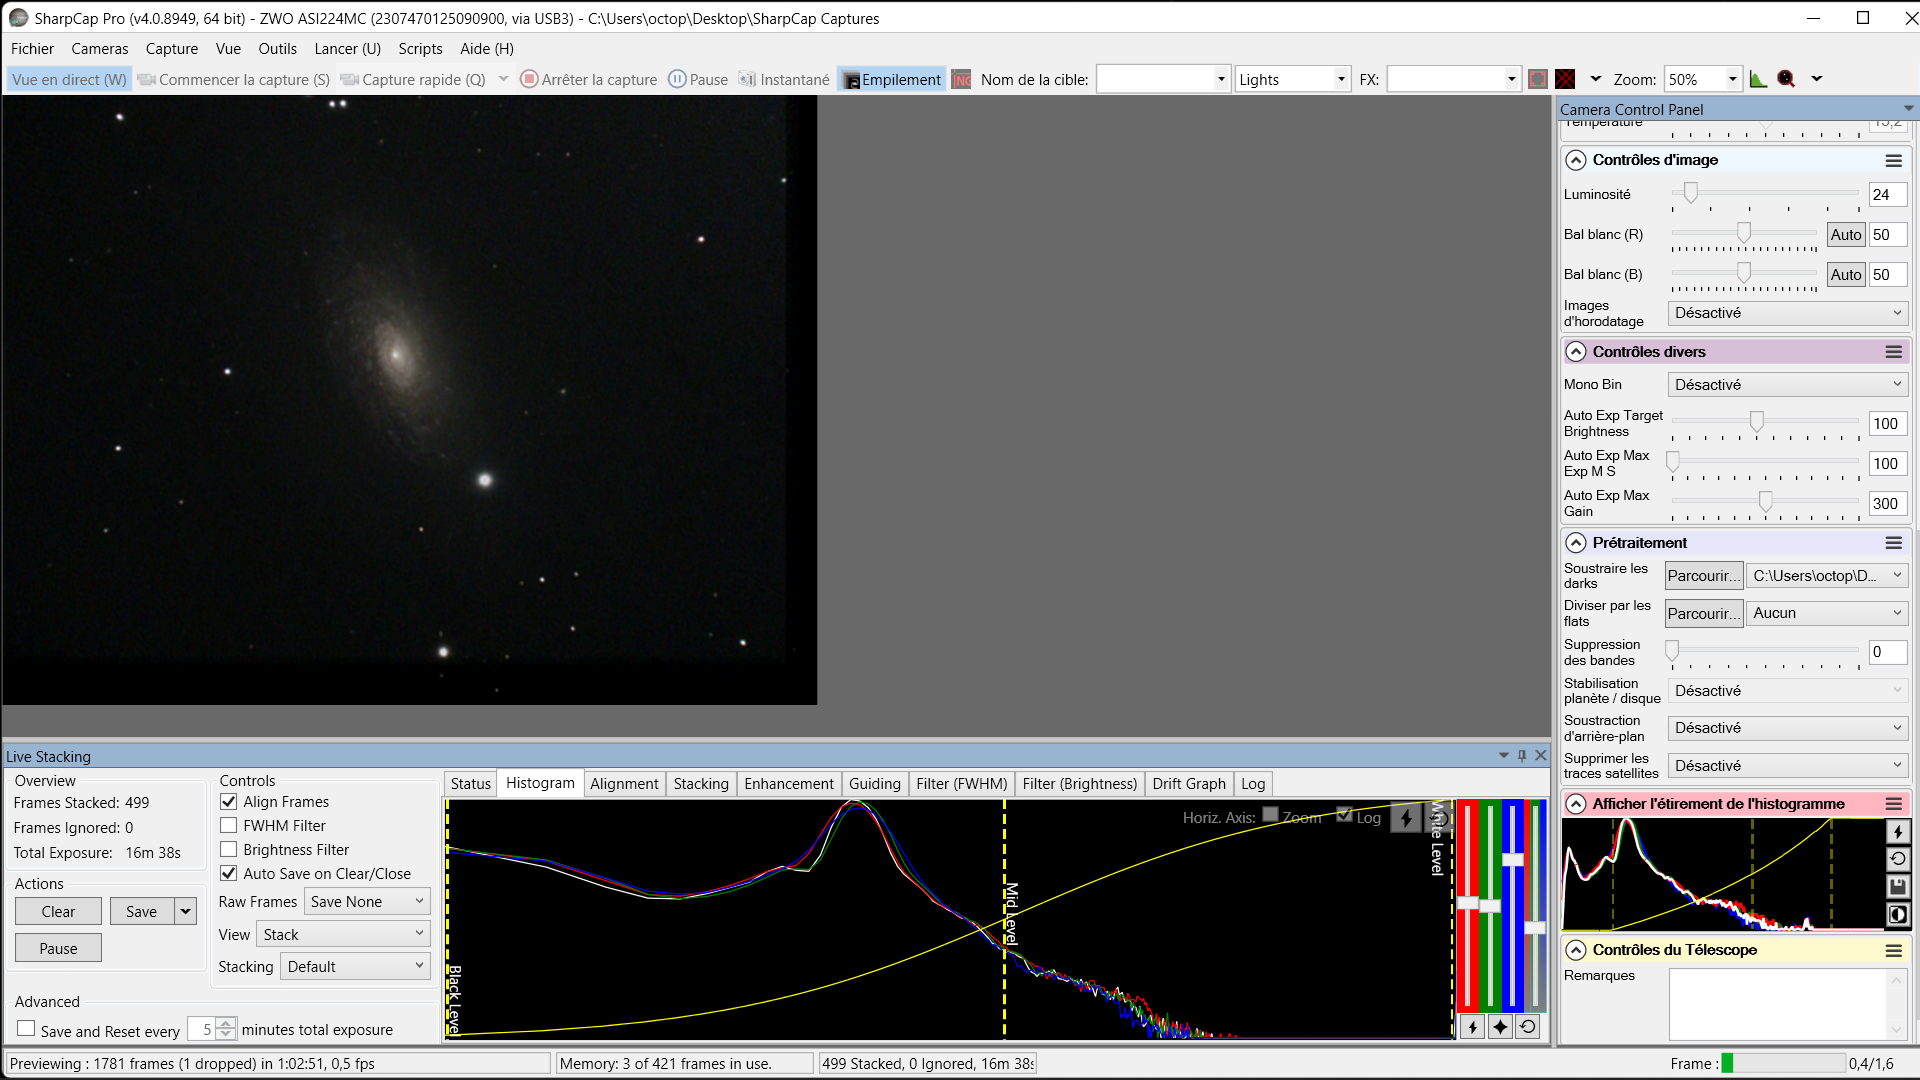
Task: Click Parcourir for Soustraire les darks
Action: pos(1704,575)
